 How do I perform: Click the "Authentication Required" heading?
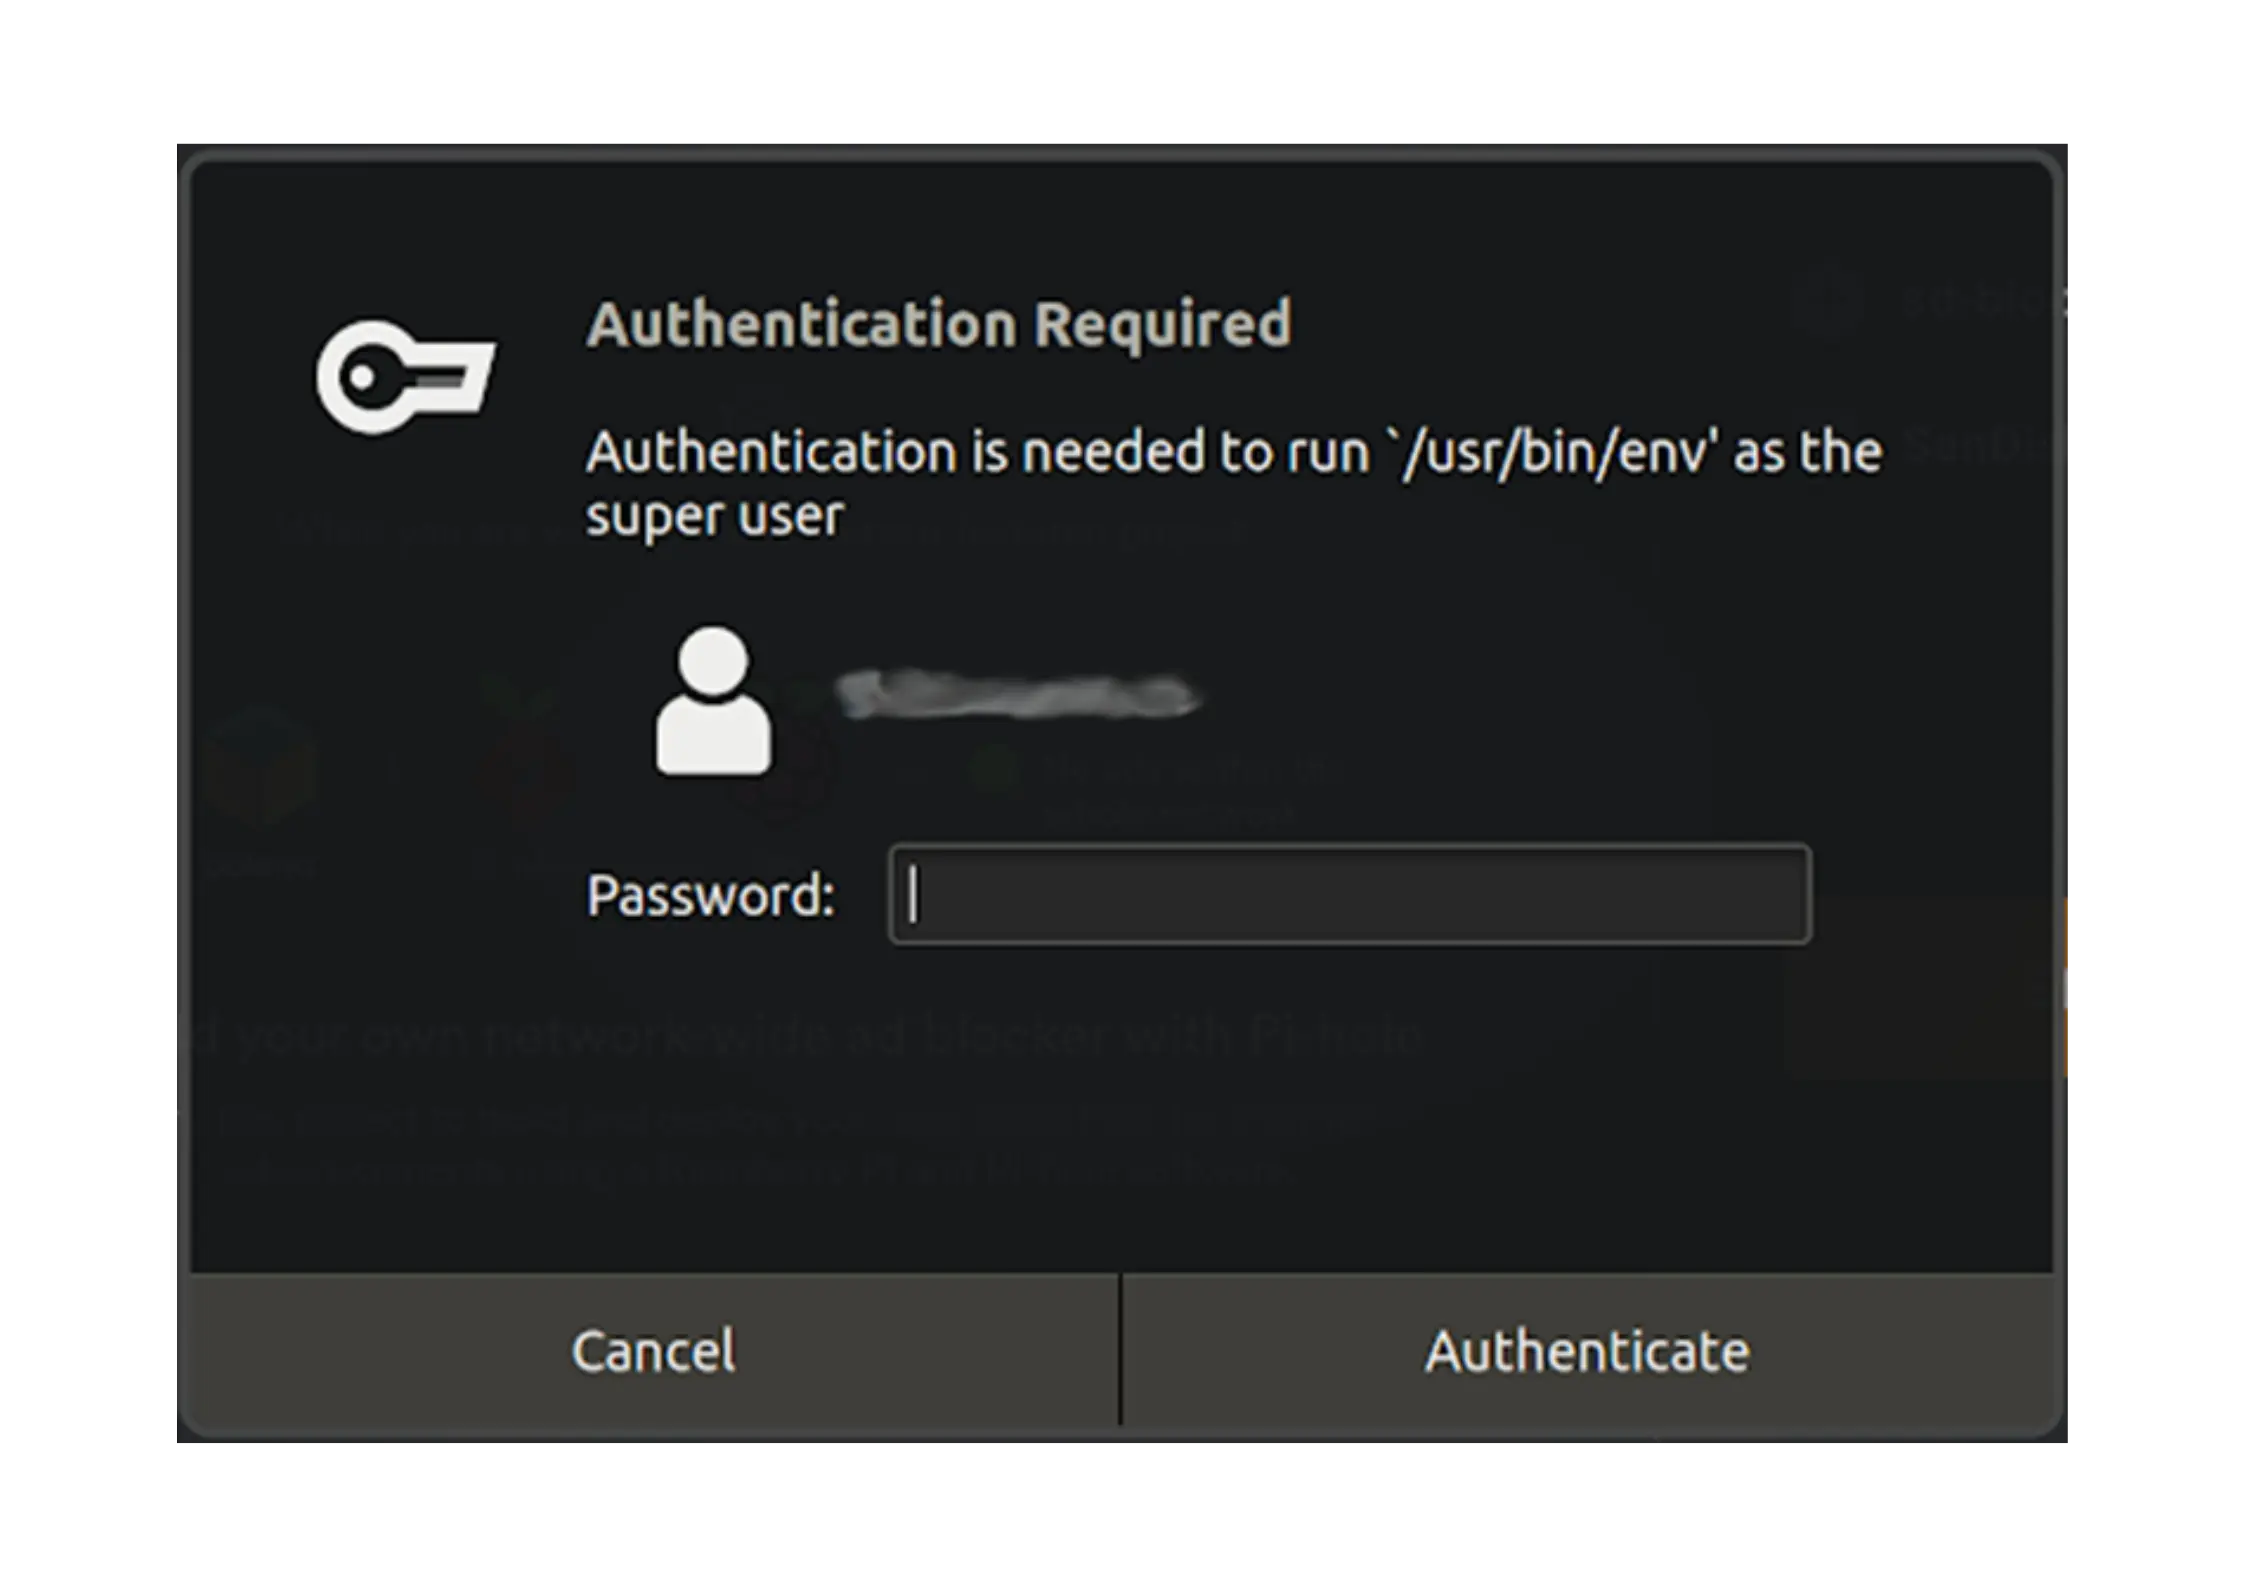(938, 324)
